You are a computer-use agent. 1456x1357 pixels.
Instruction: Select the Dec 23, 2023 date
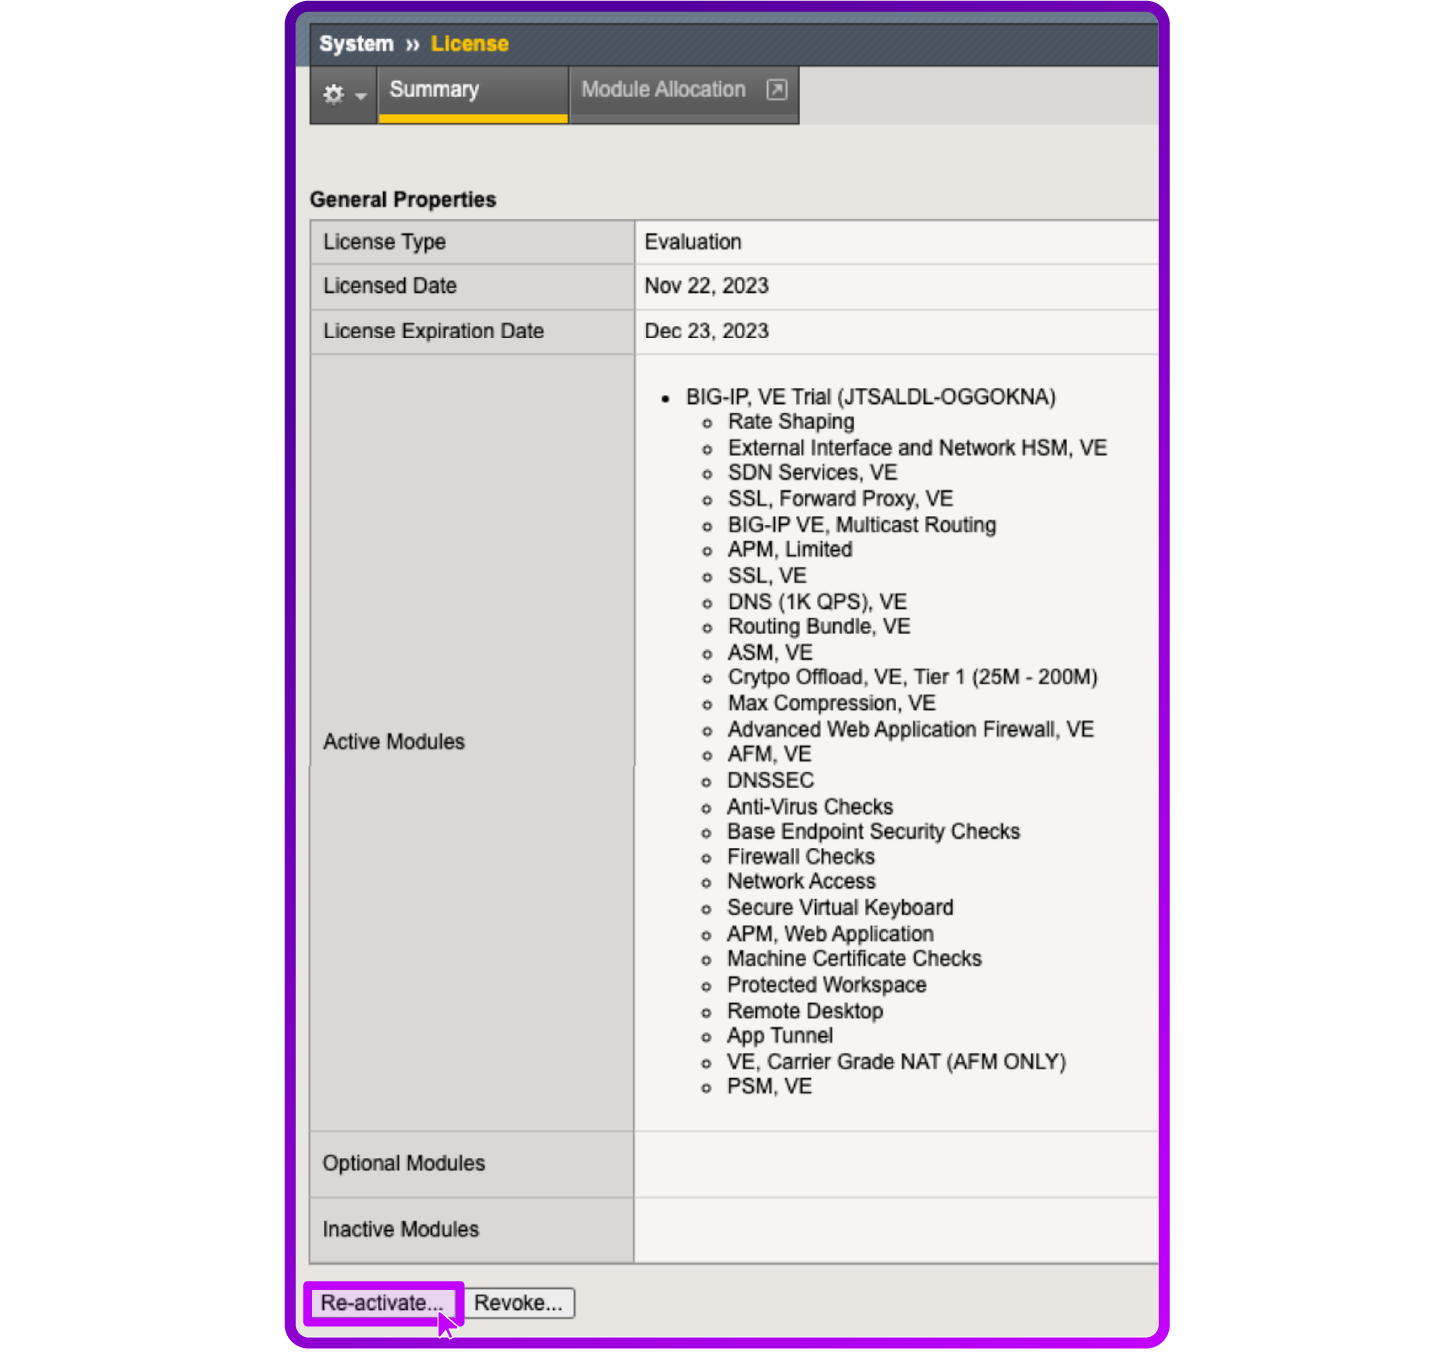(x=706, y=331)
